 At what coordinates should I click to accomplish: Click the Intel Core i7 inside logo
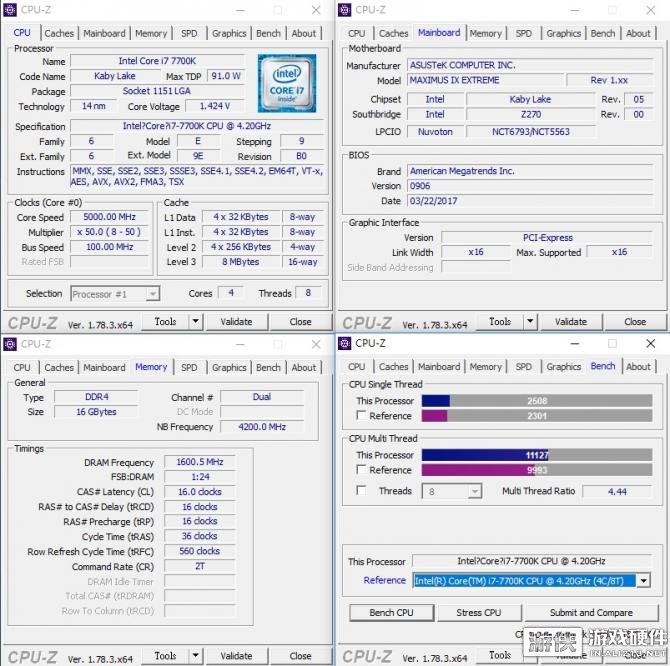(286, 83)
